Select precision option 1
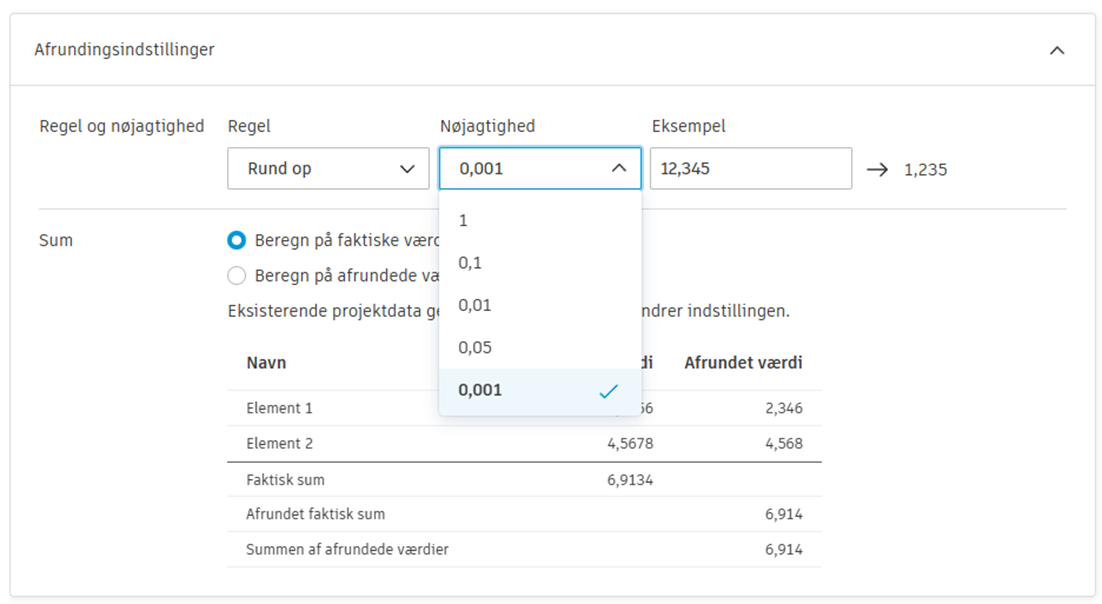 coord(463,220)
